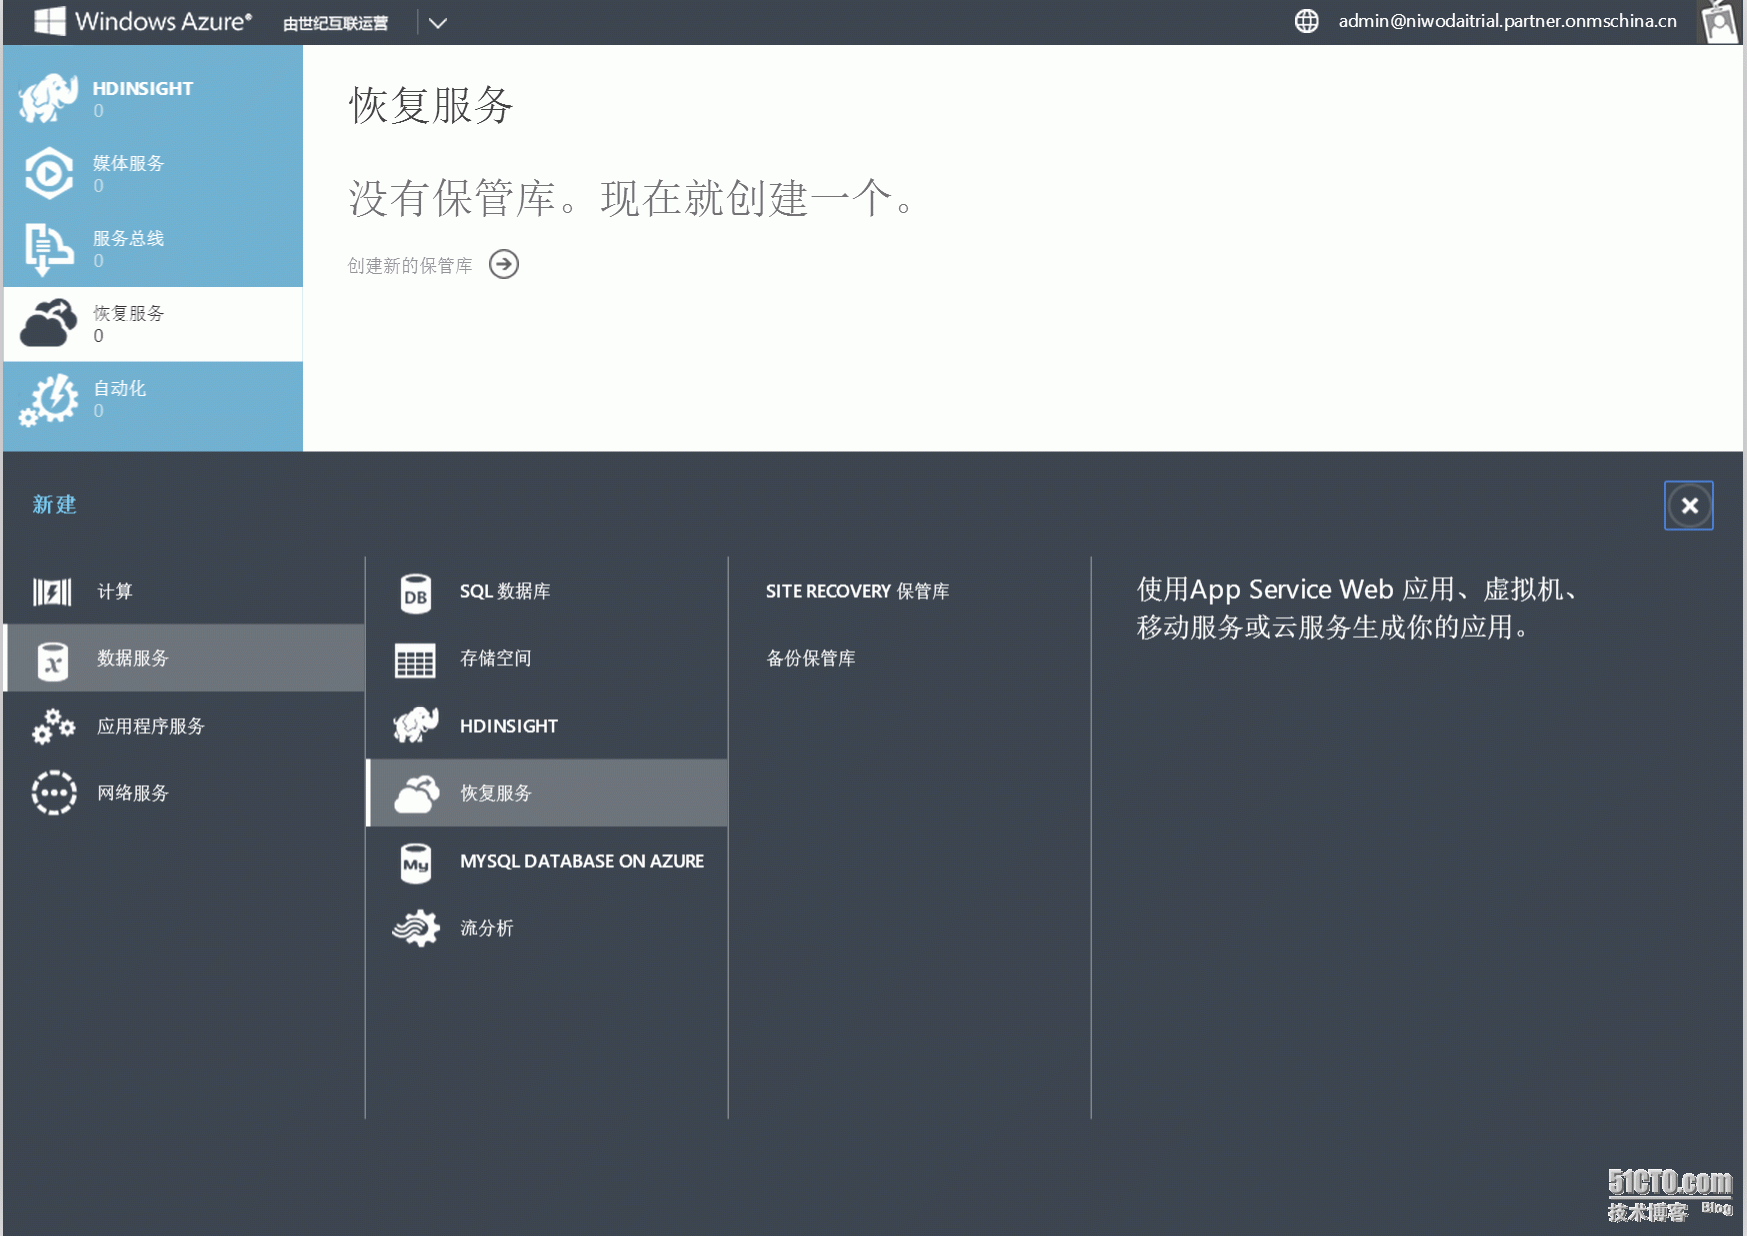1747x1236 pixels.
Task: Open the admin account email menu
Action: (x=1507, y=21)
